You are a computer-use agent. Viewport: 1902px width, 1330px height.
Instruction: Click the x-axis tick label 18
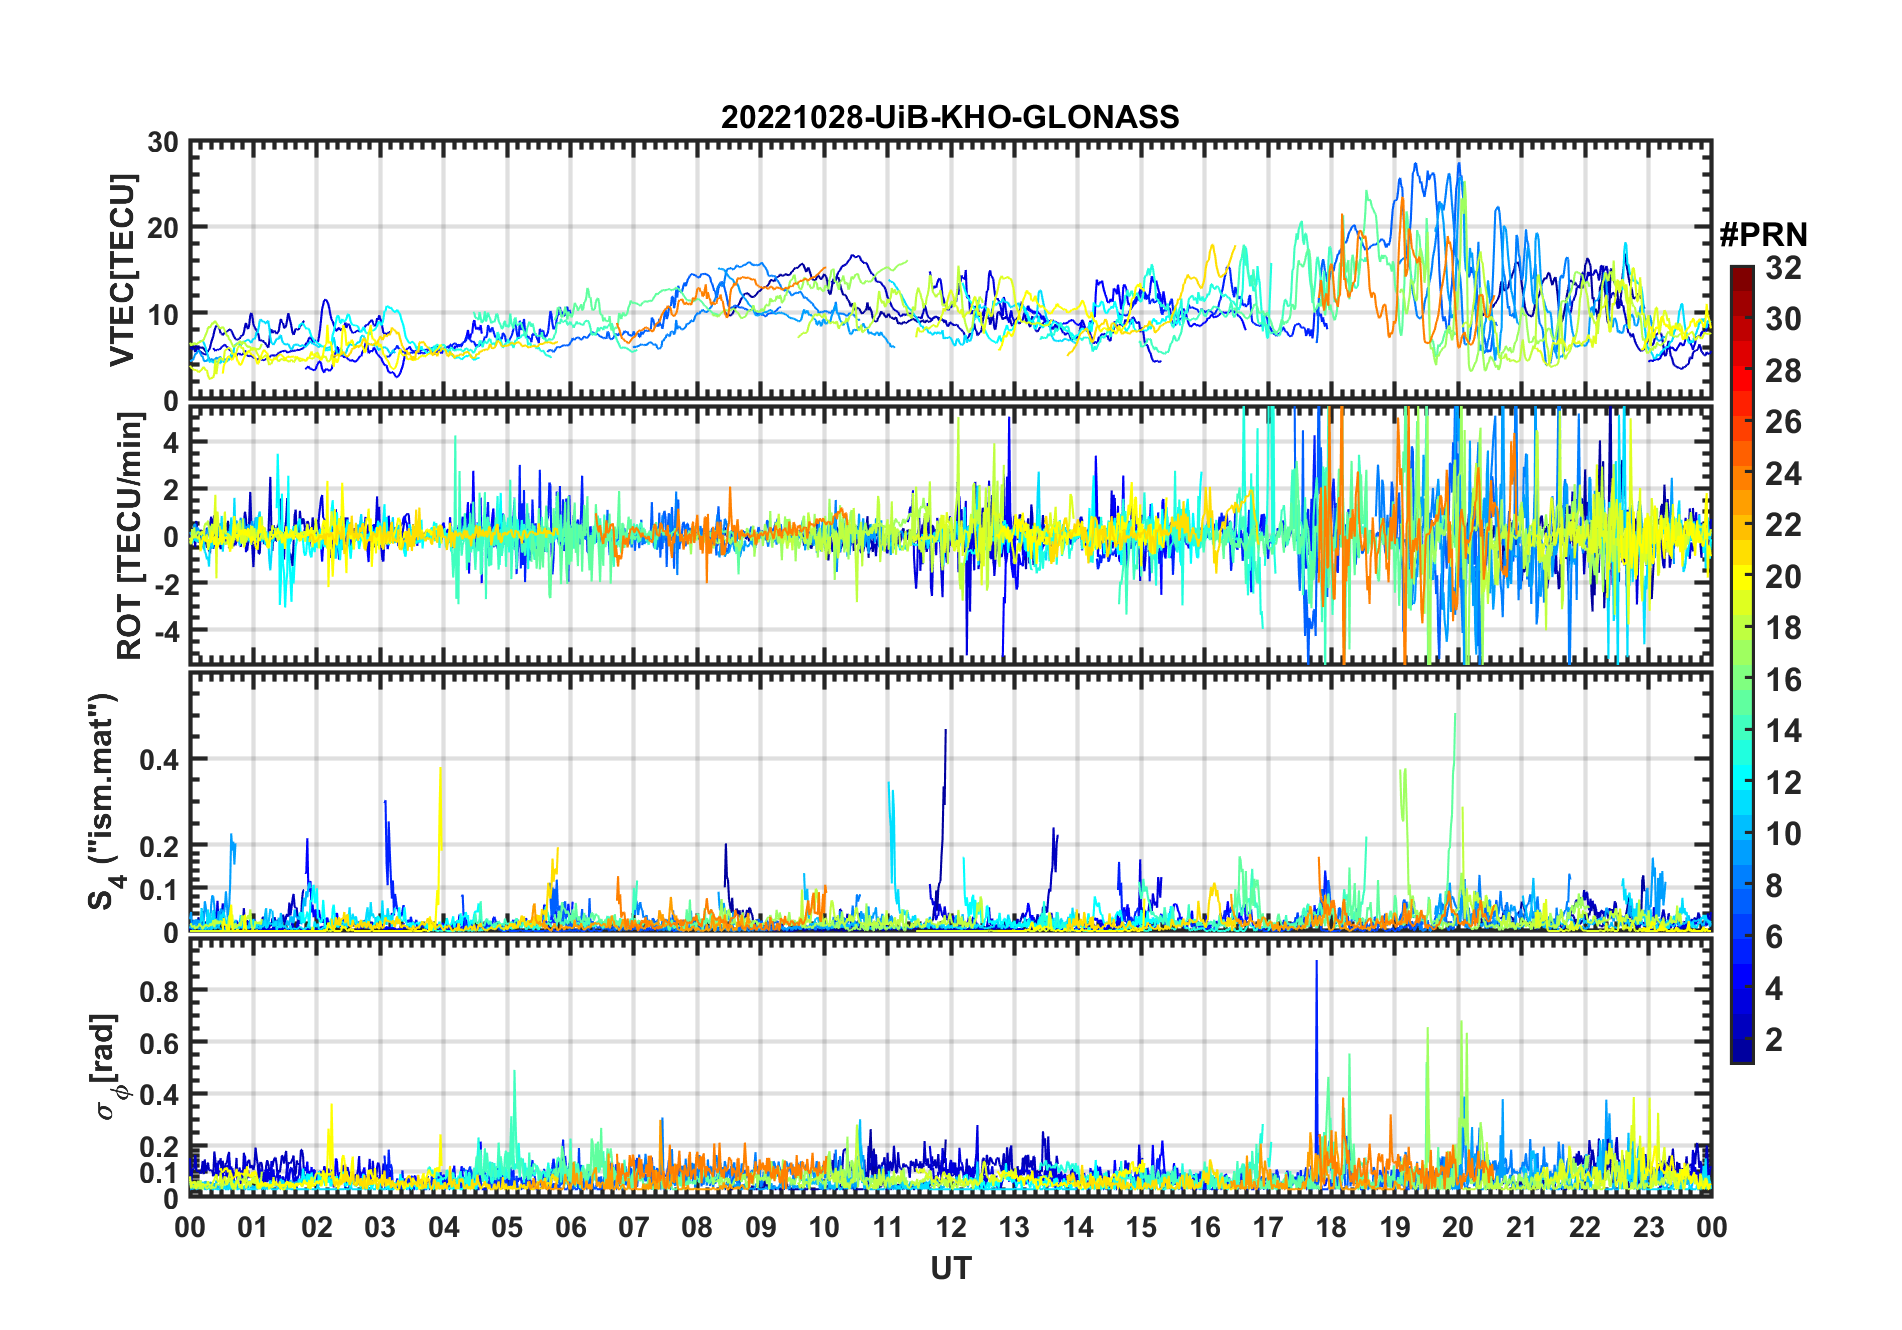point(1331,1227)
